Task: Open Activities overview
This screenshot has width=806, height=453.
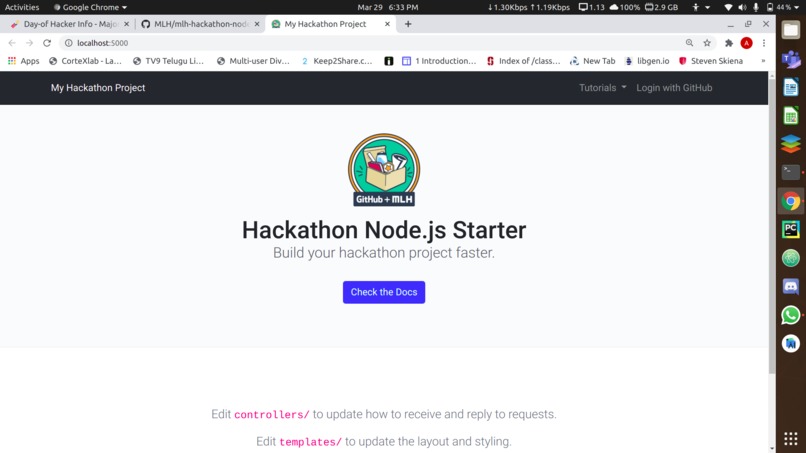Action: [x=22, y=7]
